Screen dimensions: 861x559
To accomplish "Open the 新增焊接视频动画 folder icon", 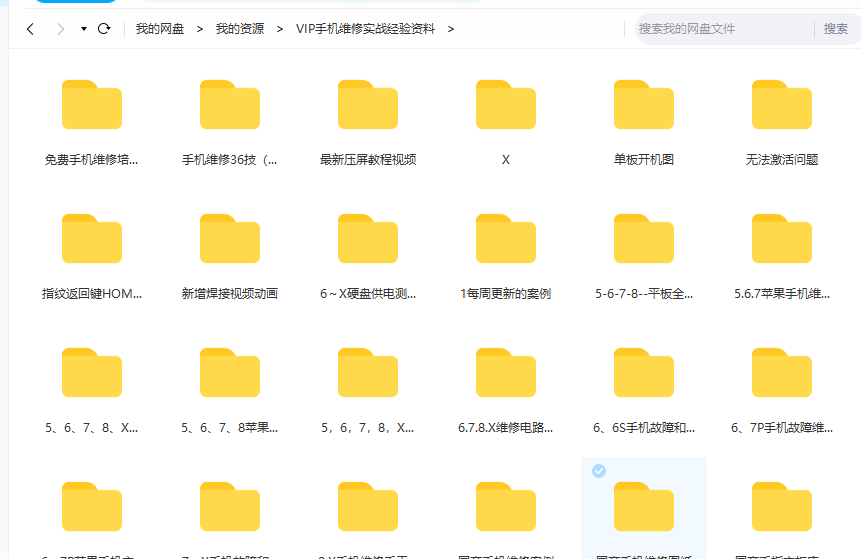I will coord(230,238).
